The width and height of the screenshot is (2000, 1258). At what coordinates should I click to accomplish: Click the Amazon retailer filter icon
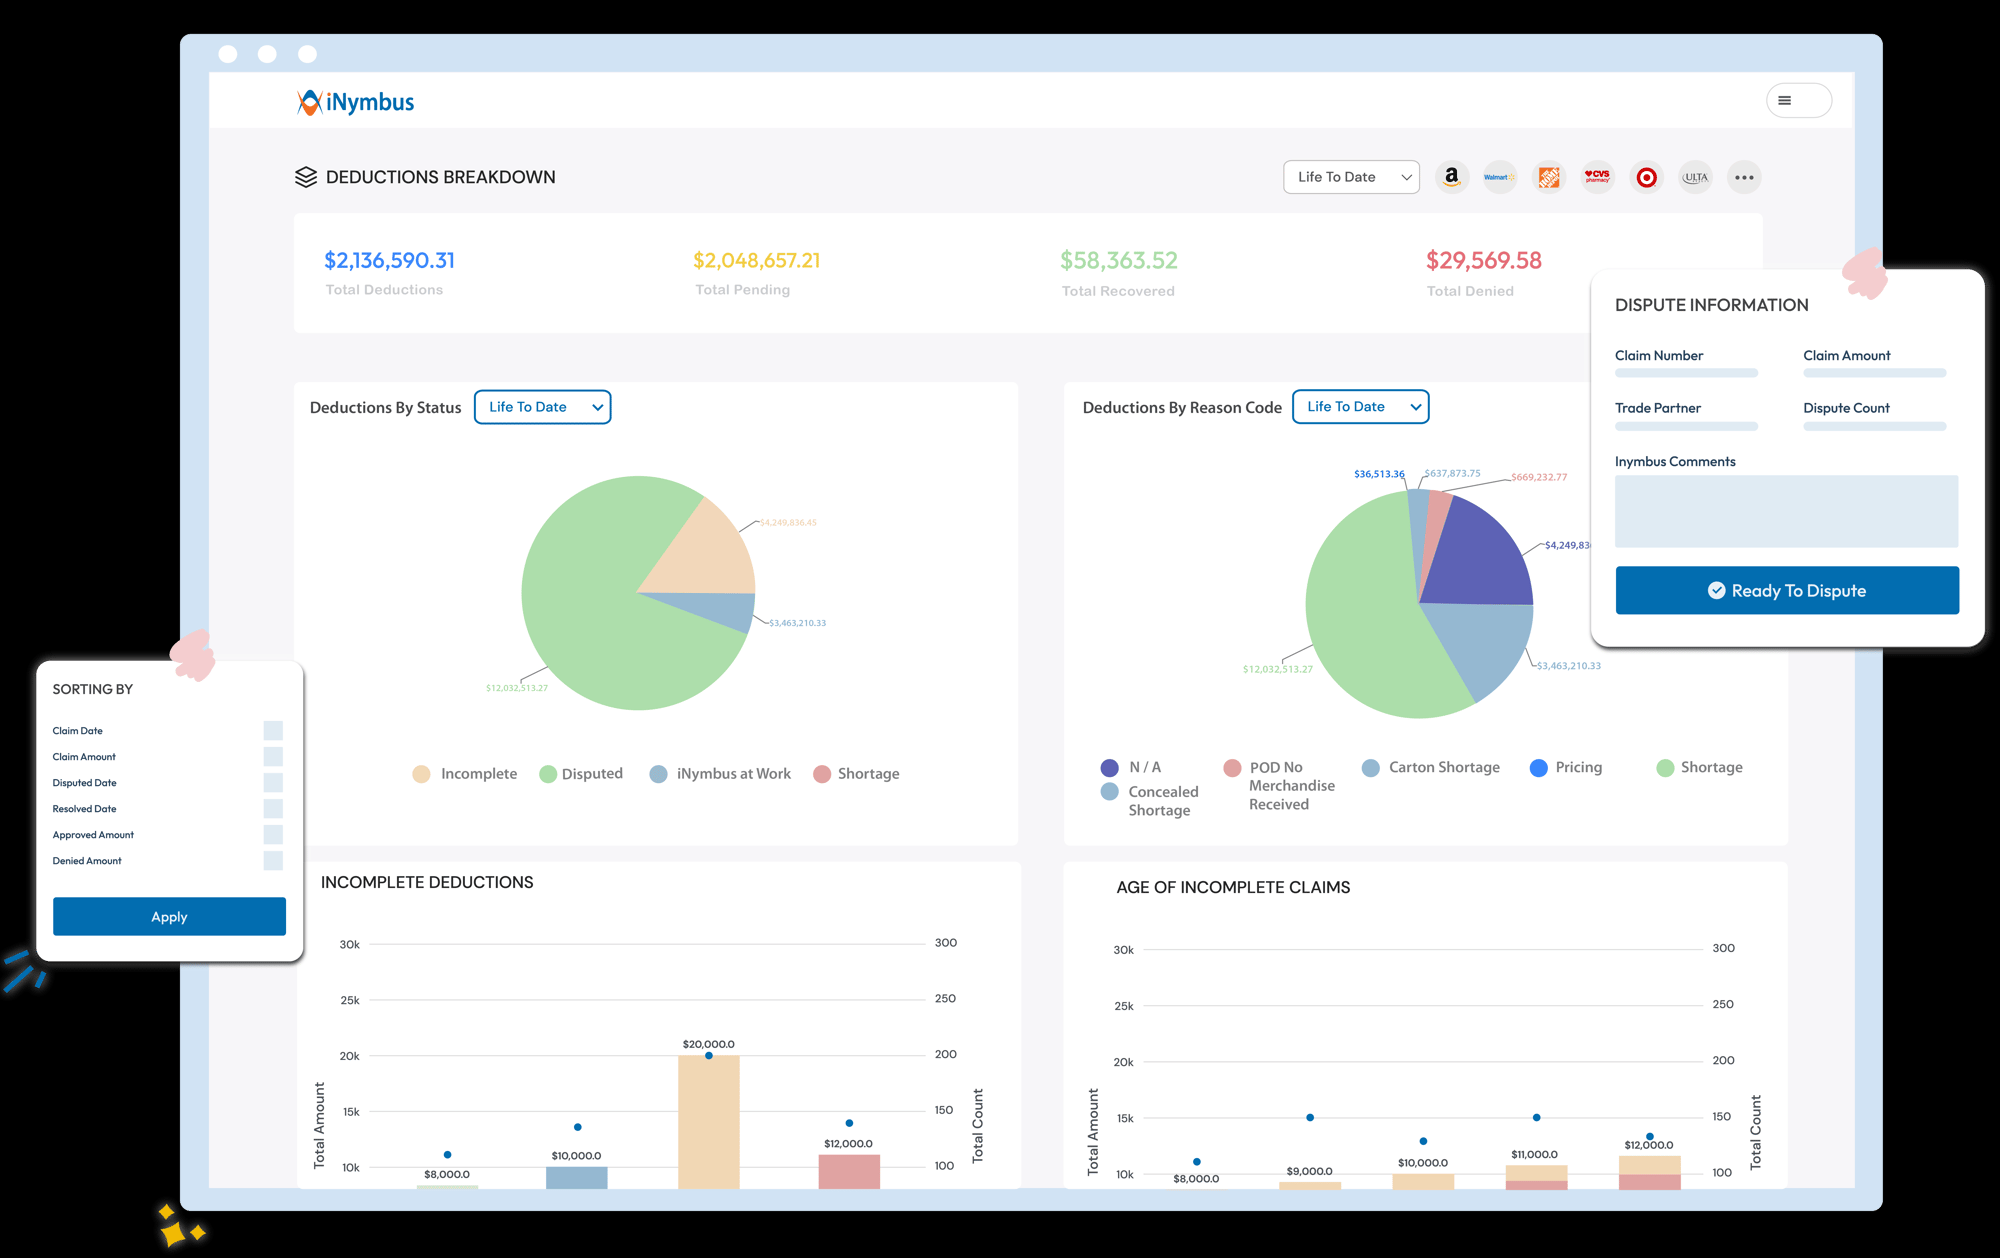click(1451, 177)
